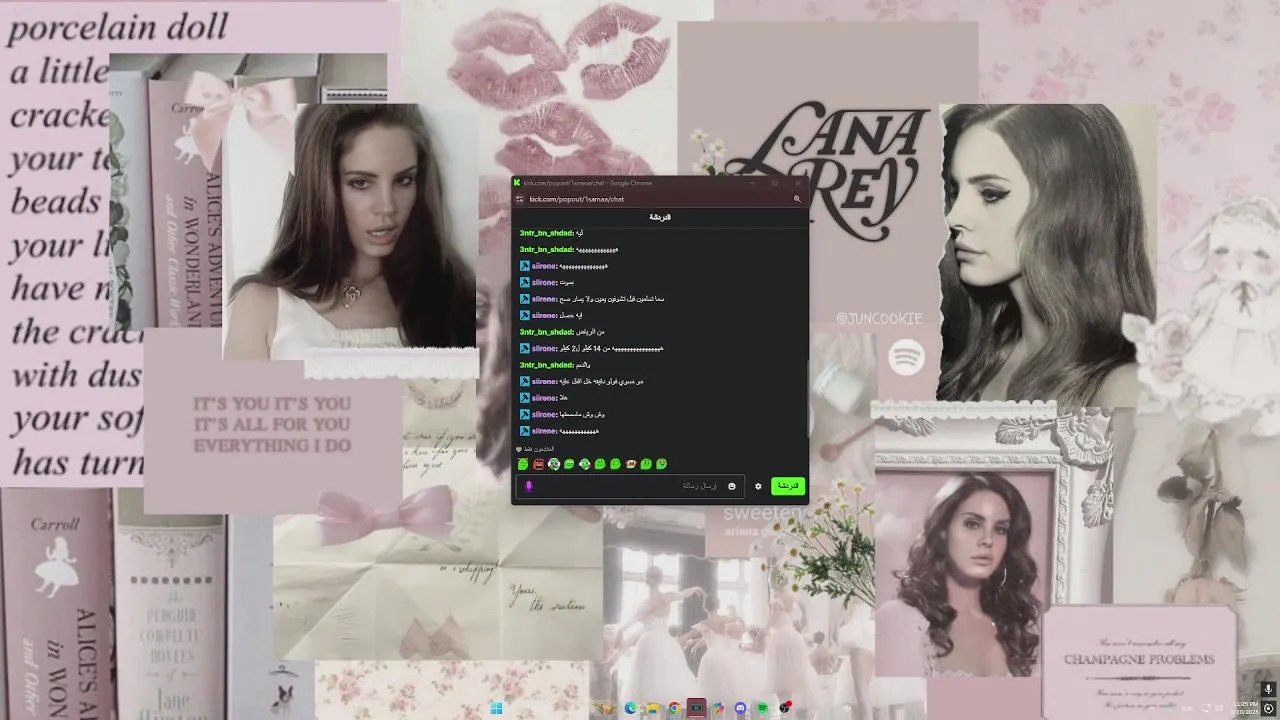1280x720 pixels.
Task: Open the Windows Start menu
Action: click(496, 708)
